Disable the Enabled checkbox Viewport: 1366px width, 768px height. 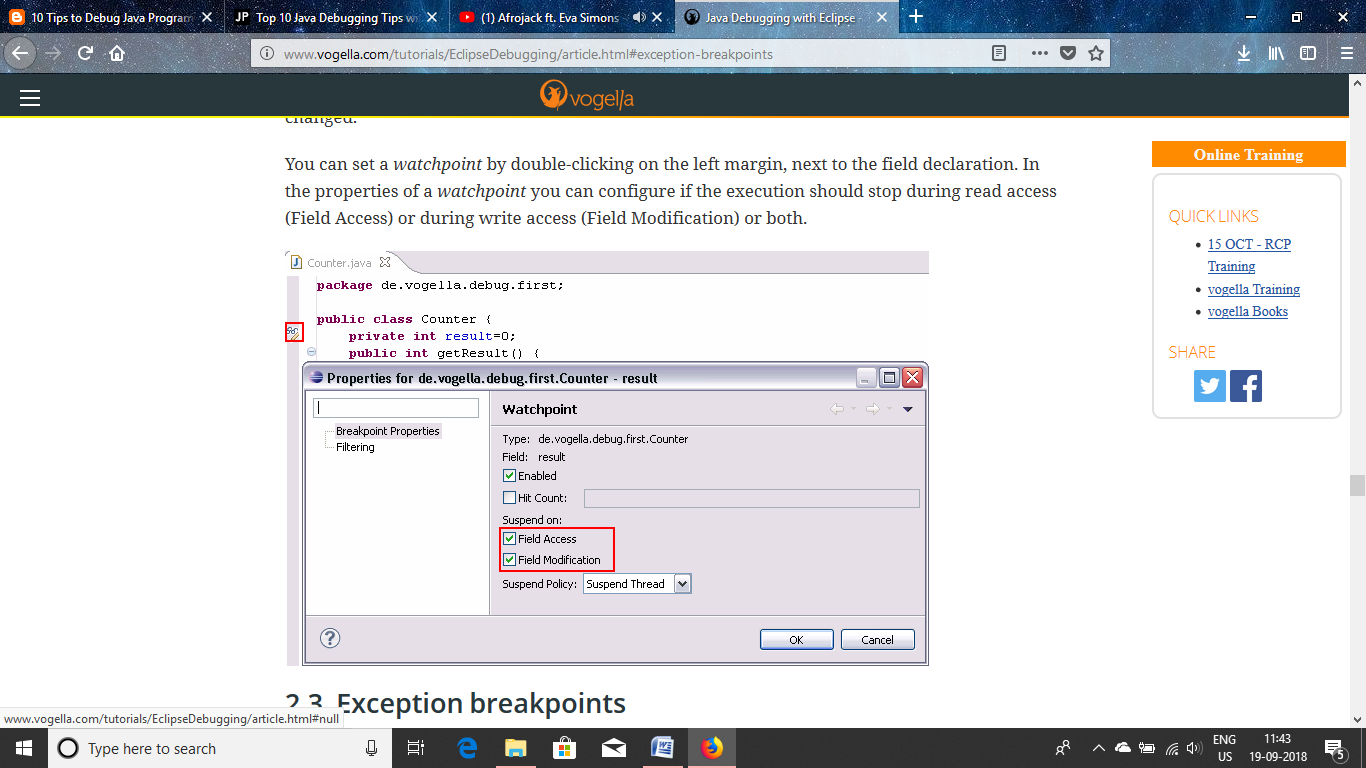pyautogui.click(x=509, y=475)
